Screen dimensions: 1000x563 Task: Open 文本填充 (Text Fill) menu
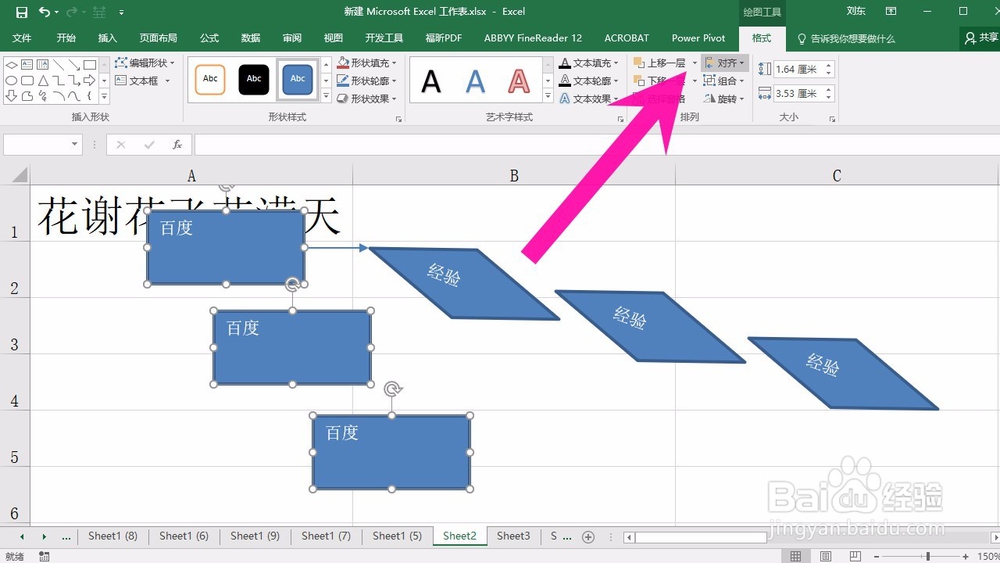tap(589, 63)
